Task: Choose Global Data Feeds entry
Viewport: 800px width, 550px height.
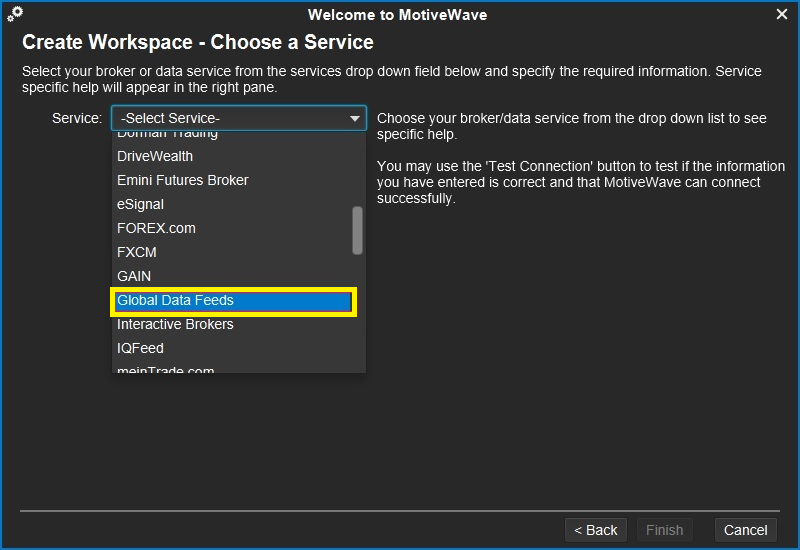Action: 234,301
